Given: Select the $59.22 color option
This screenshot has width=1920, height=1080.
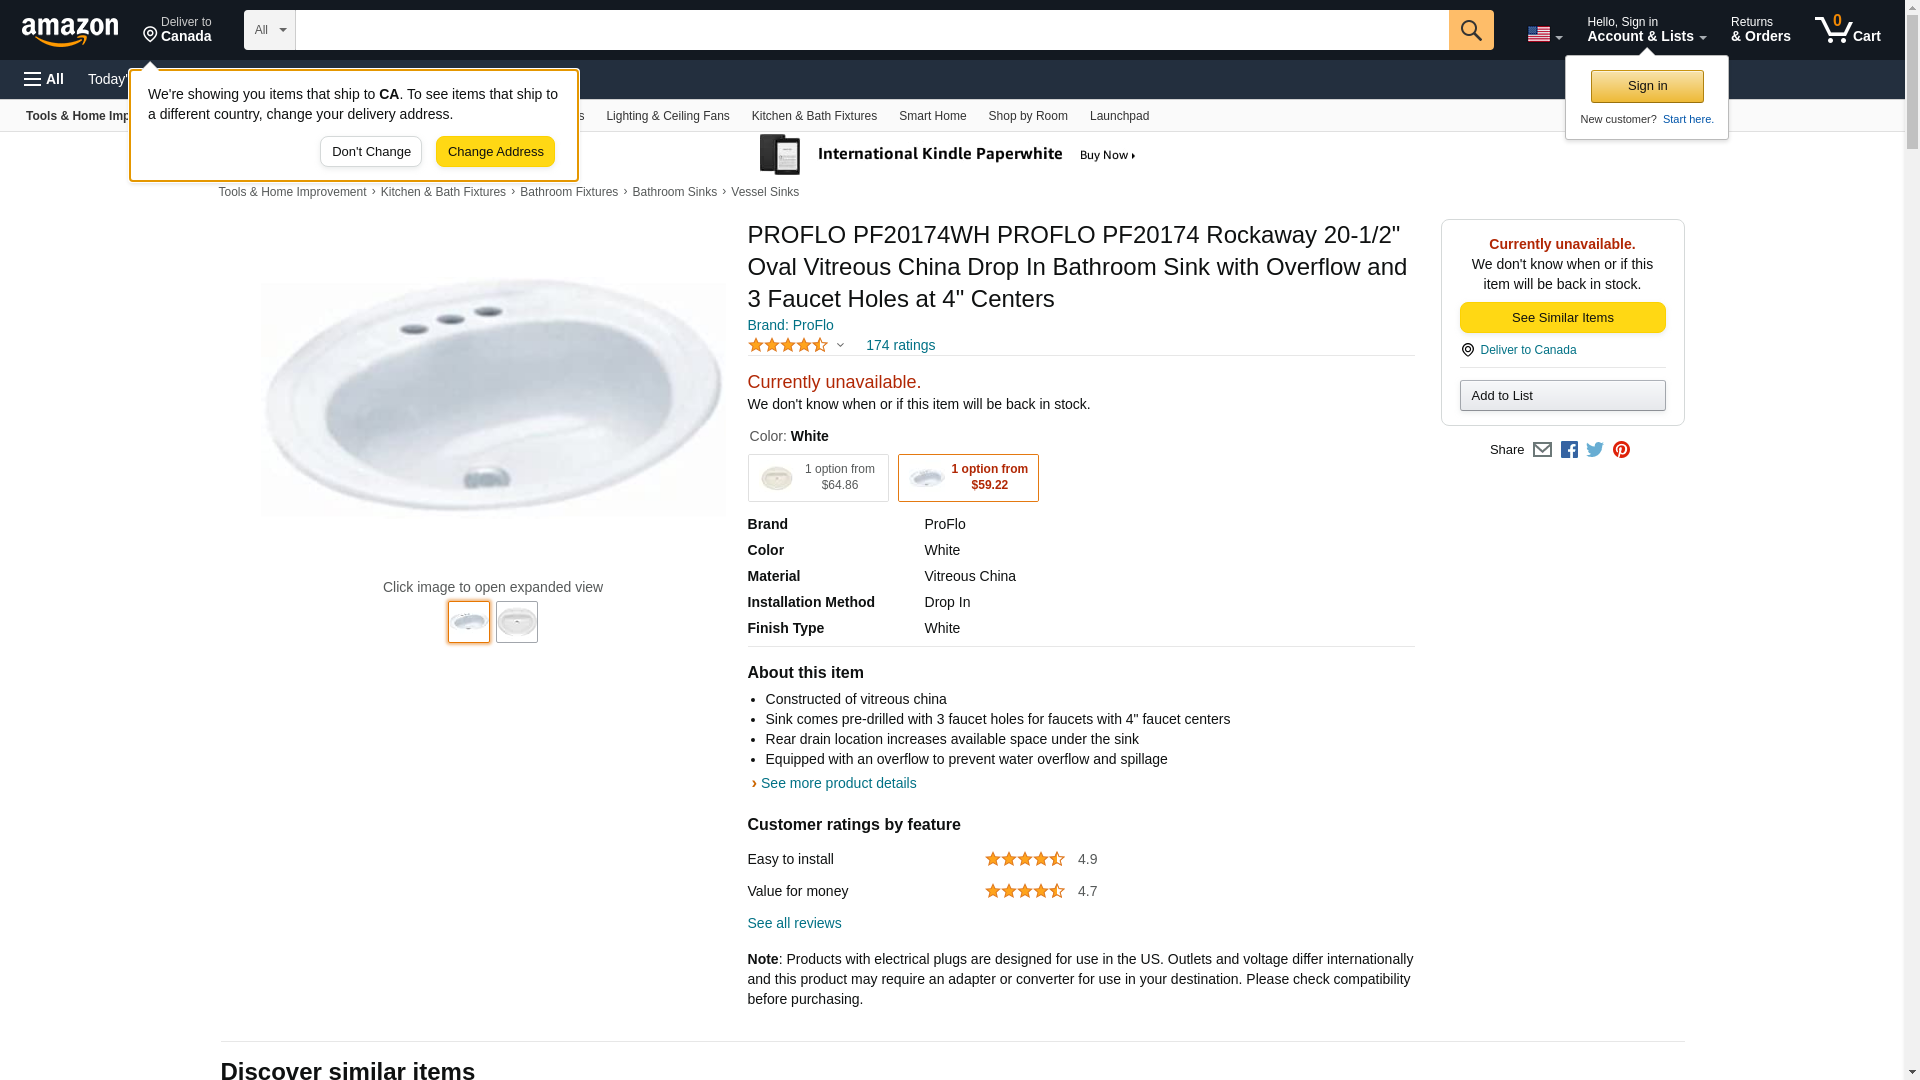Looking at the screenshot, I should (x=968, y=478).
